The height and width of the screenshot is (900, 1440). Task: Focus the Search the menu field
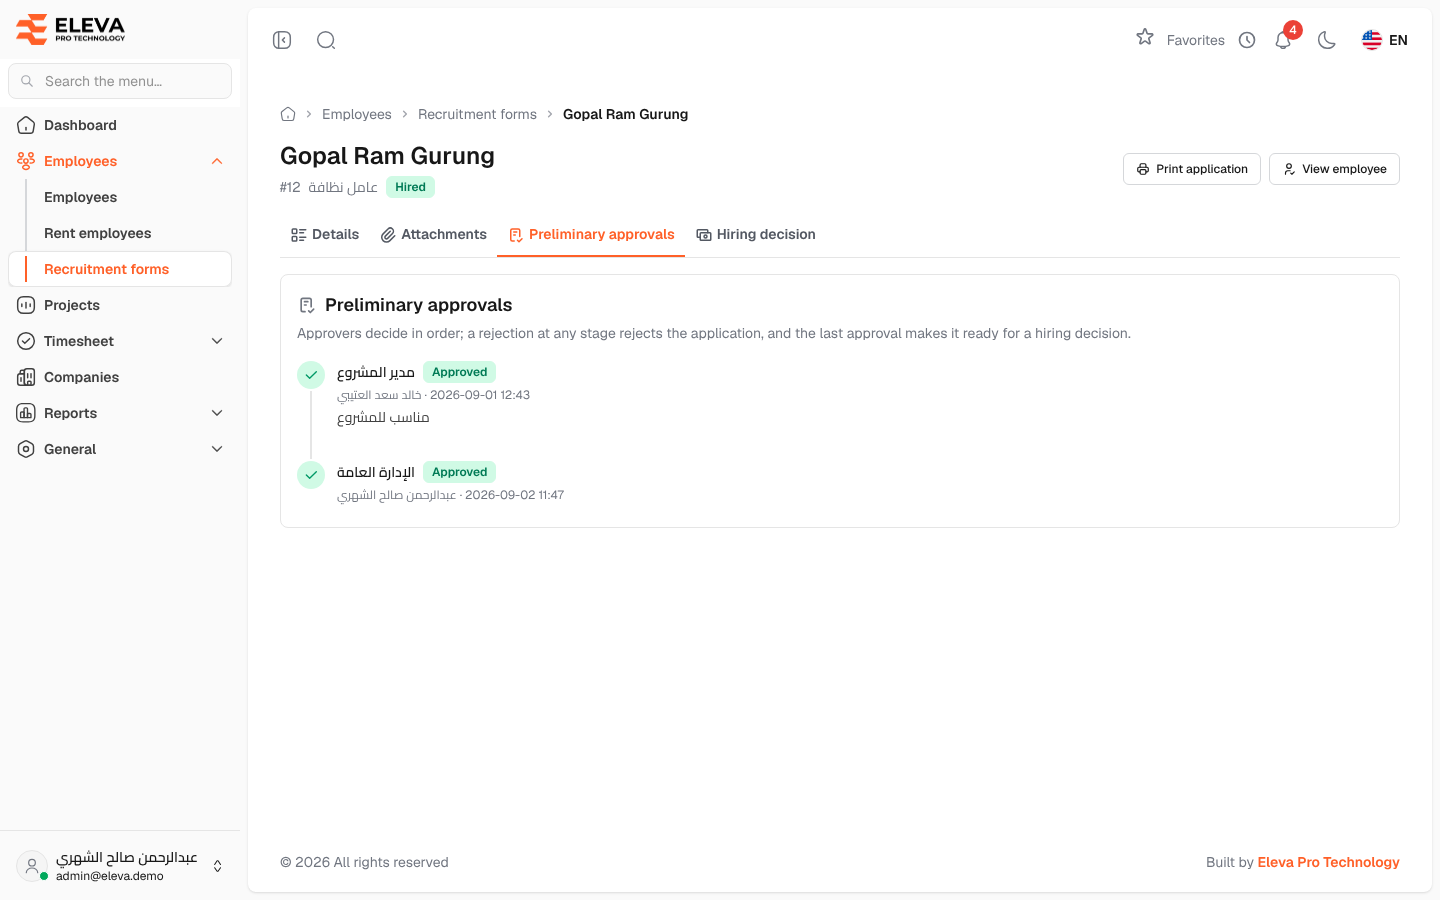point(120,81)
